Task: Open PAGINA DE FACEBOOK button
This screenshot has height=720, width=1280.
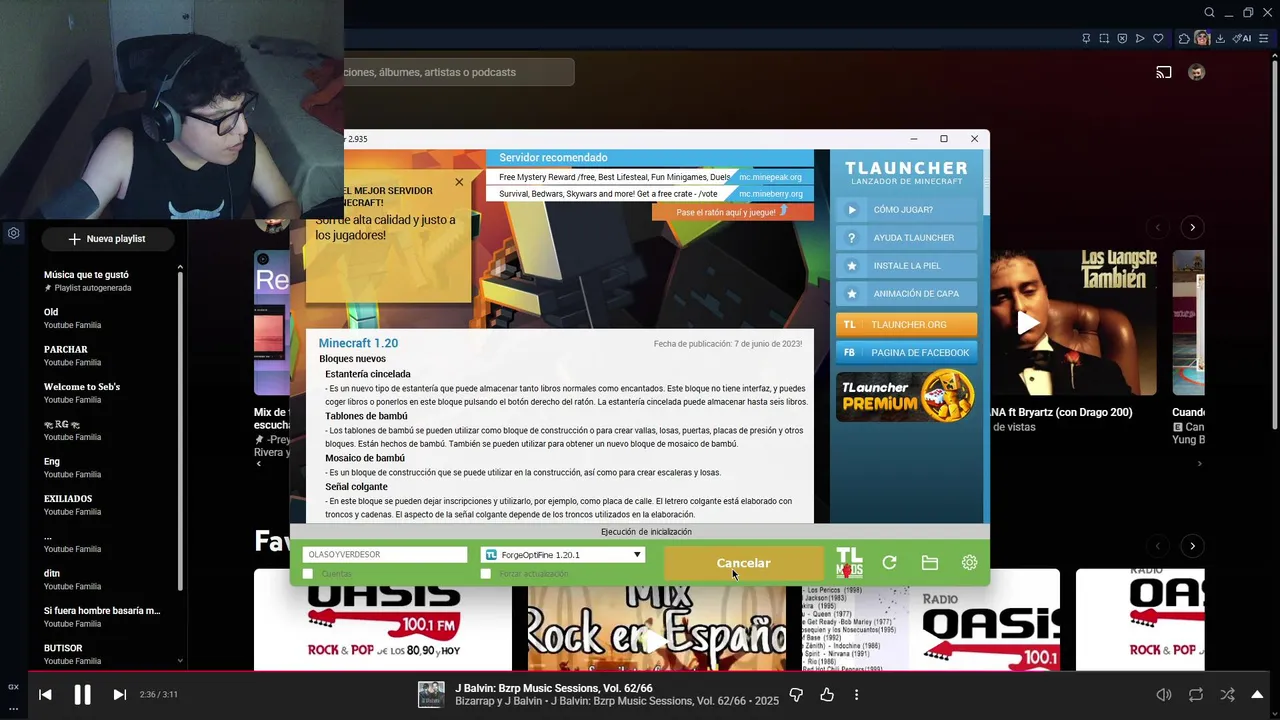Action: point(906,353)
